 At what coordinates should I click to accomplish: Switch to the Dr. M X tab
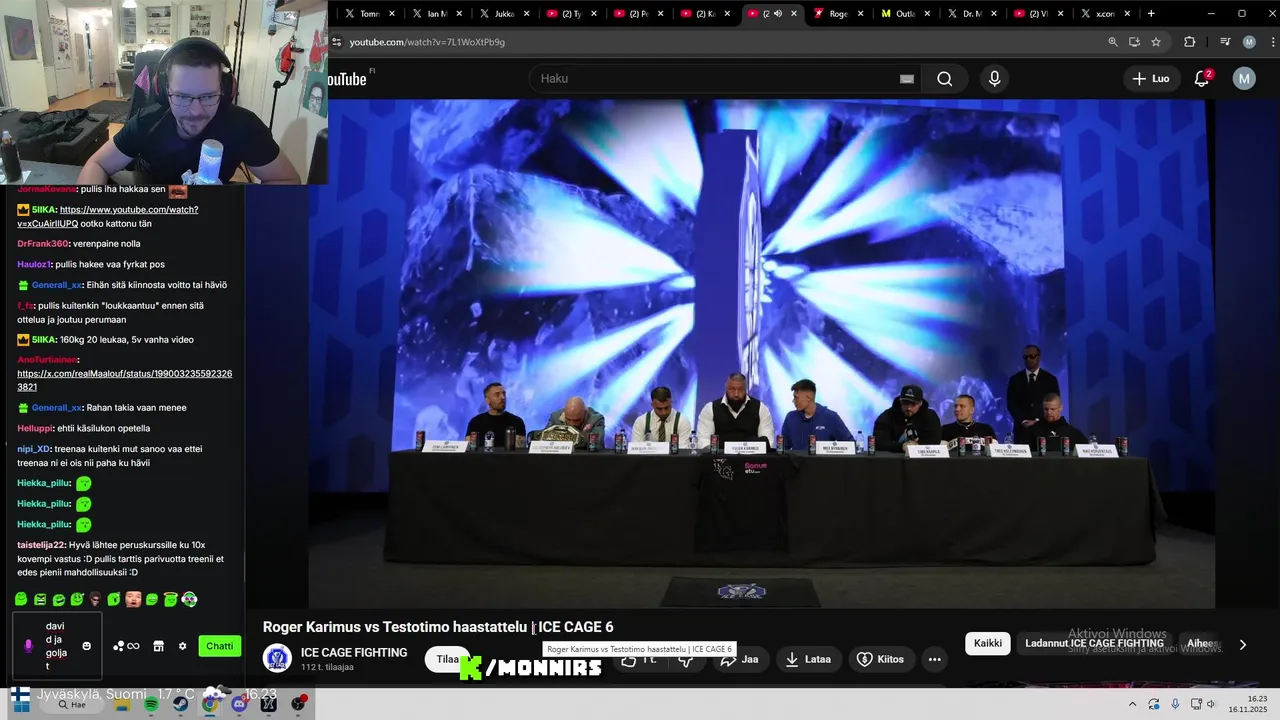coord(970,14)
